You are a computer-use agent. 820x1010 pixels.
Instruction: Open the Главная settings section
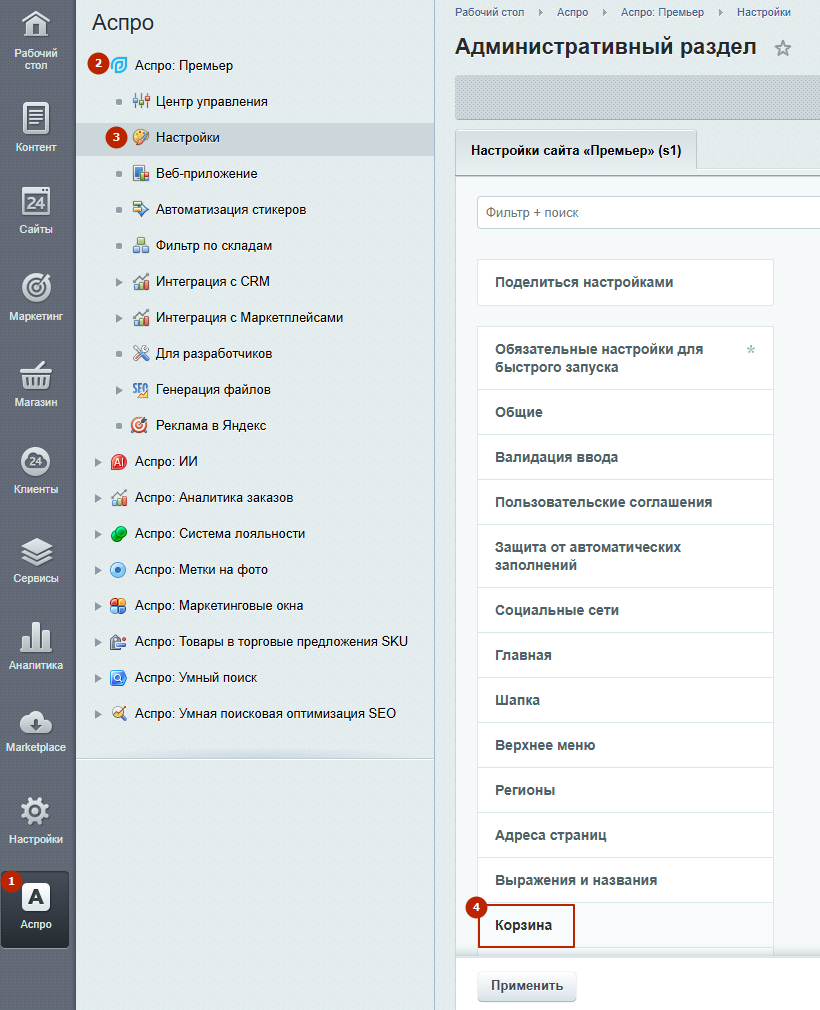tap(625, 655)
